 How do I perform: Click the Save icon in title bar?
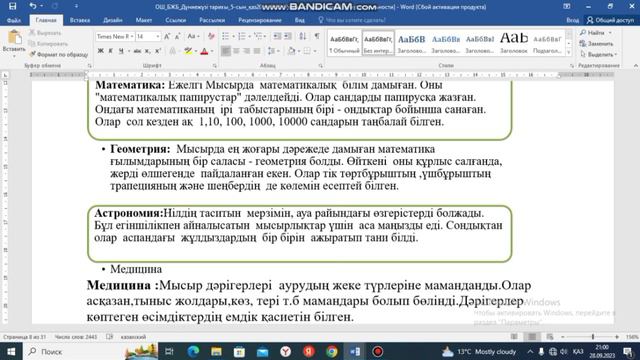coord(13,6)
